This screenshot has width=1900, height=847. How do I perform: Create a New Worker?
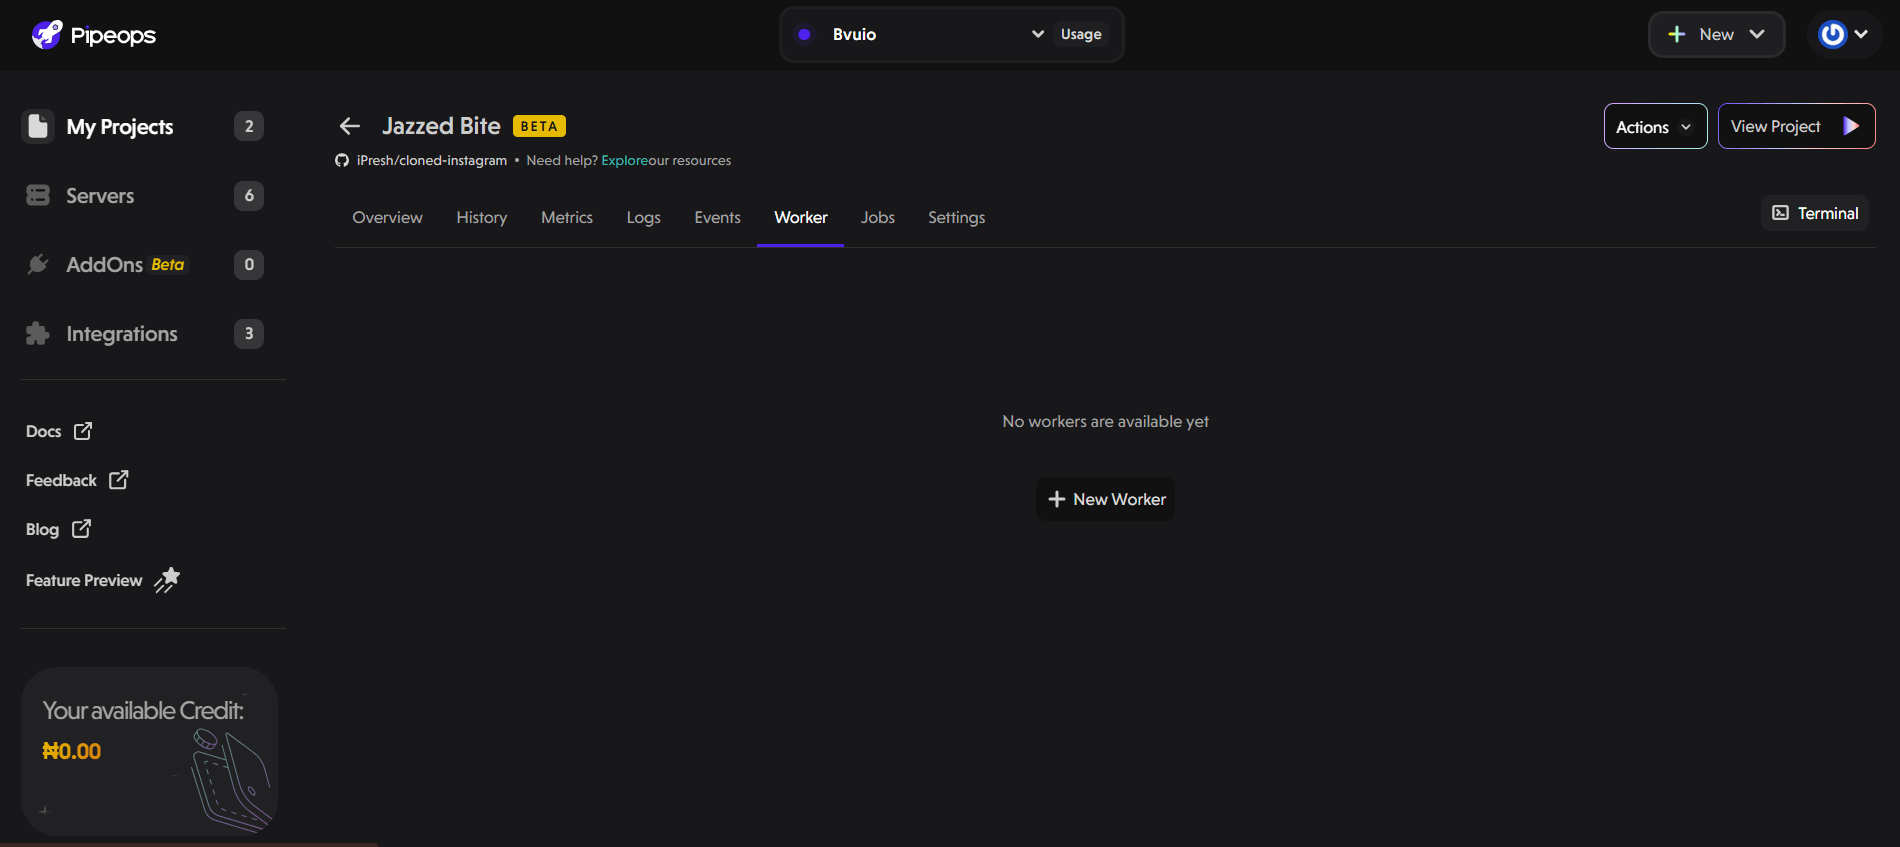(x=1106, y=499)
